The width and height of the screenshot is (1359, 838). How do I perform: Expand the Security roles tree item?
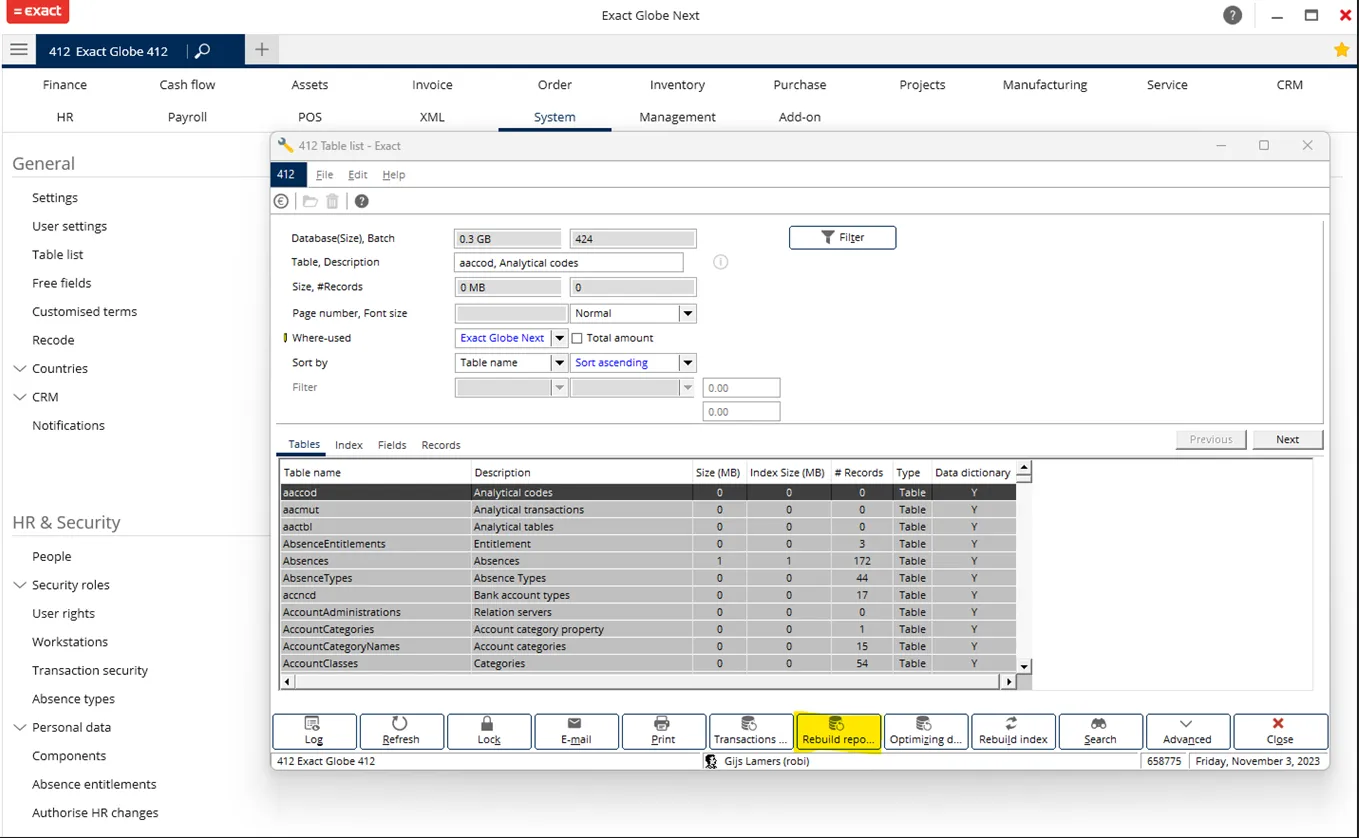(x=19, y=585)
